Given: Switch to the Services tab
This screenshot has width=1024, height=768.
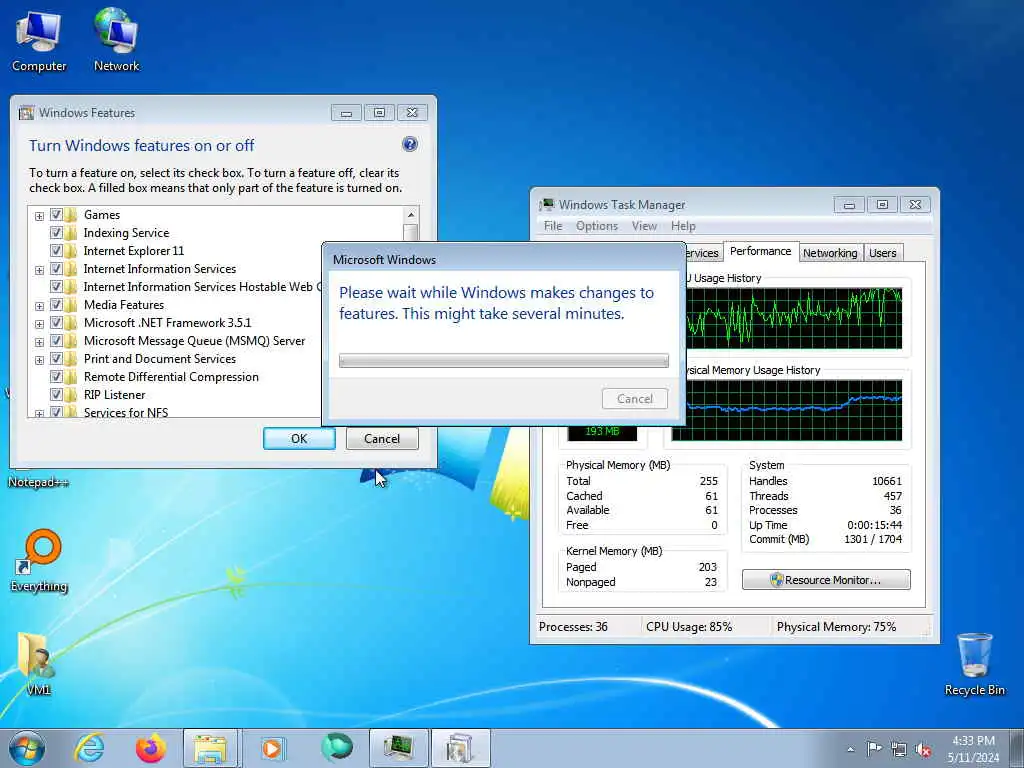Looking at the screenshot, I should pos(703,253).
